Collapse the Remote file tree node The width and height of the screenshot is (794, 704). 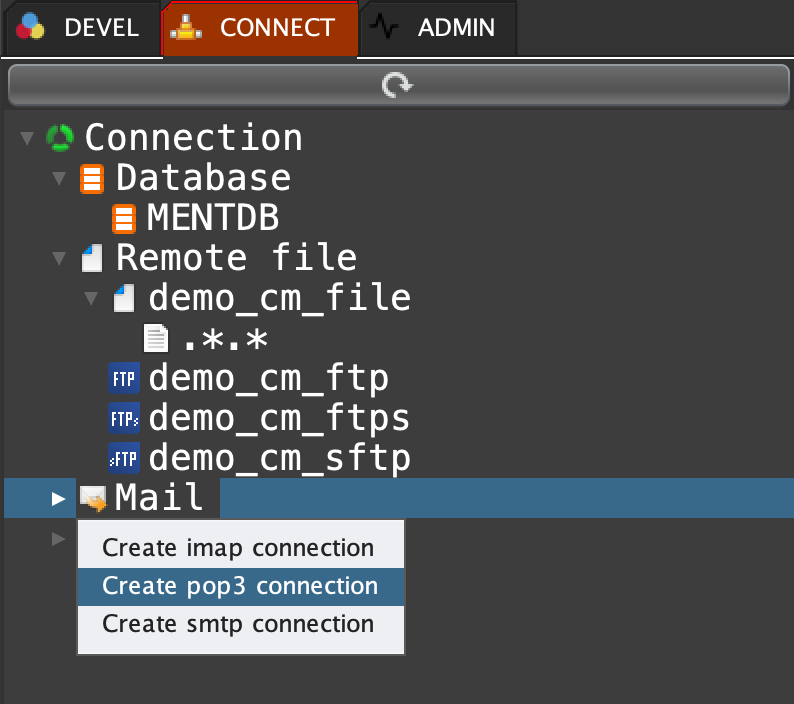(59, 259)
